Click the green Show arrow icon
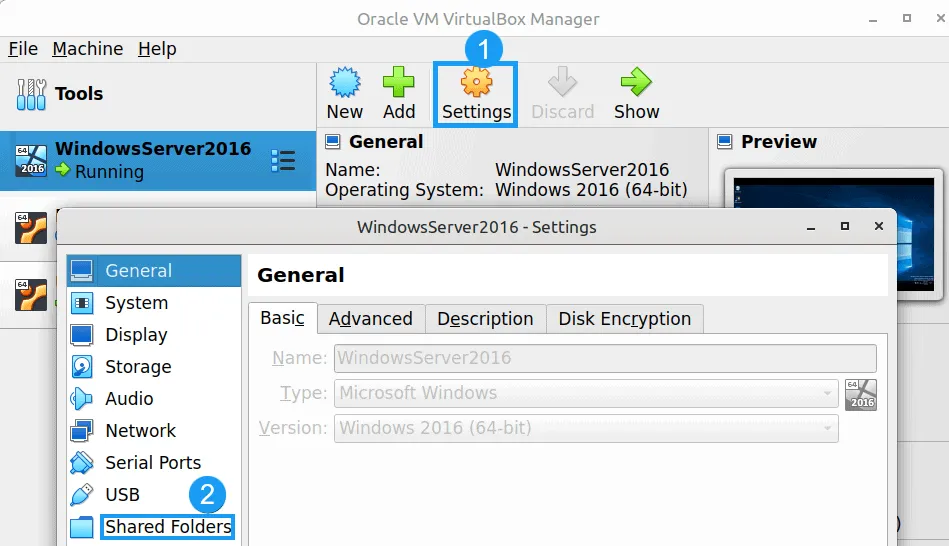This screenshot has width=949, height=546. click(x=636, y=82)
